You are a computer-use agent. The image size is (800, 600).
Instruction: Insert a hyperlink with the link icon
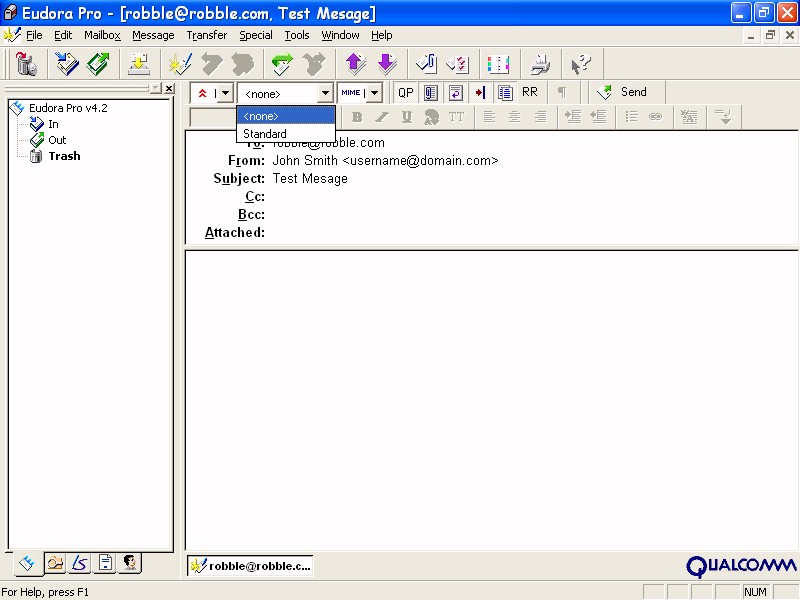(x=656, y=117)
